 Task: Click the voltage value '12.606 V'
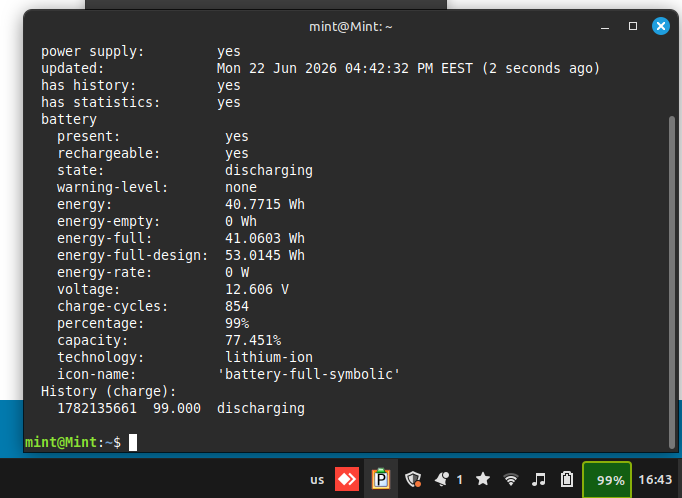point(257,289)
